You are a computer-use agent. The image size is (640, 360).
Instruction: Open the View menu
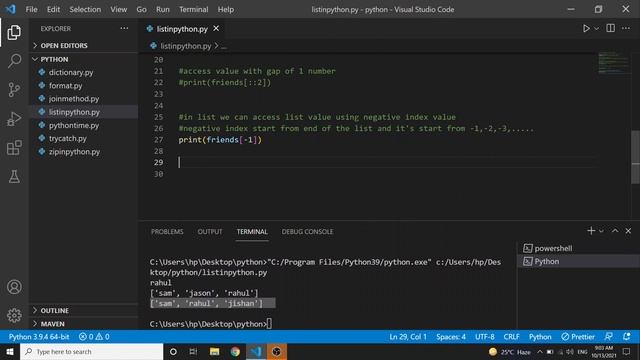(x=118, y=9)
